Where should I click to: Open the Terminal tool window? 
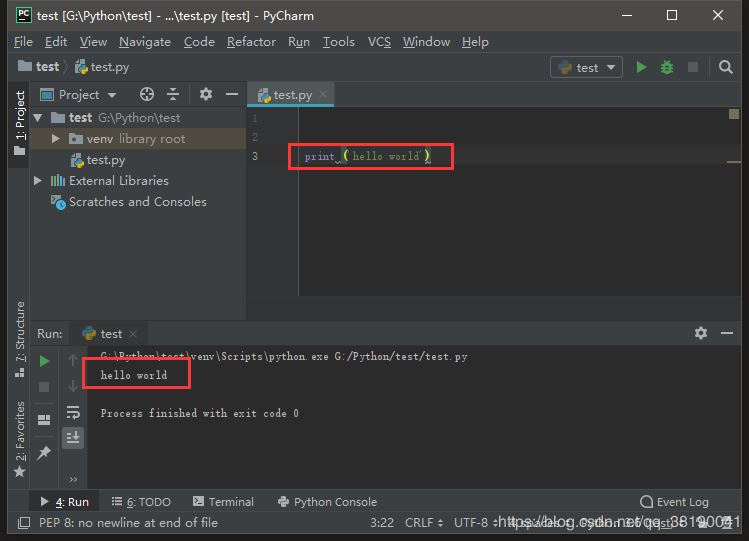coord(223,502)
